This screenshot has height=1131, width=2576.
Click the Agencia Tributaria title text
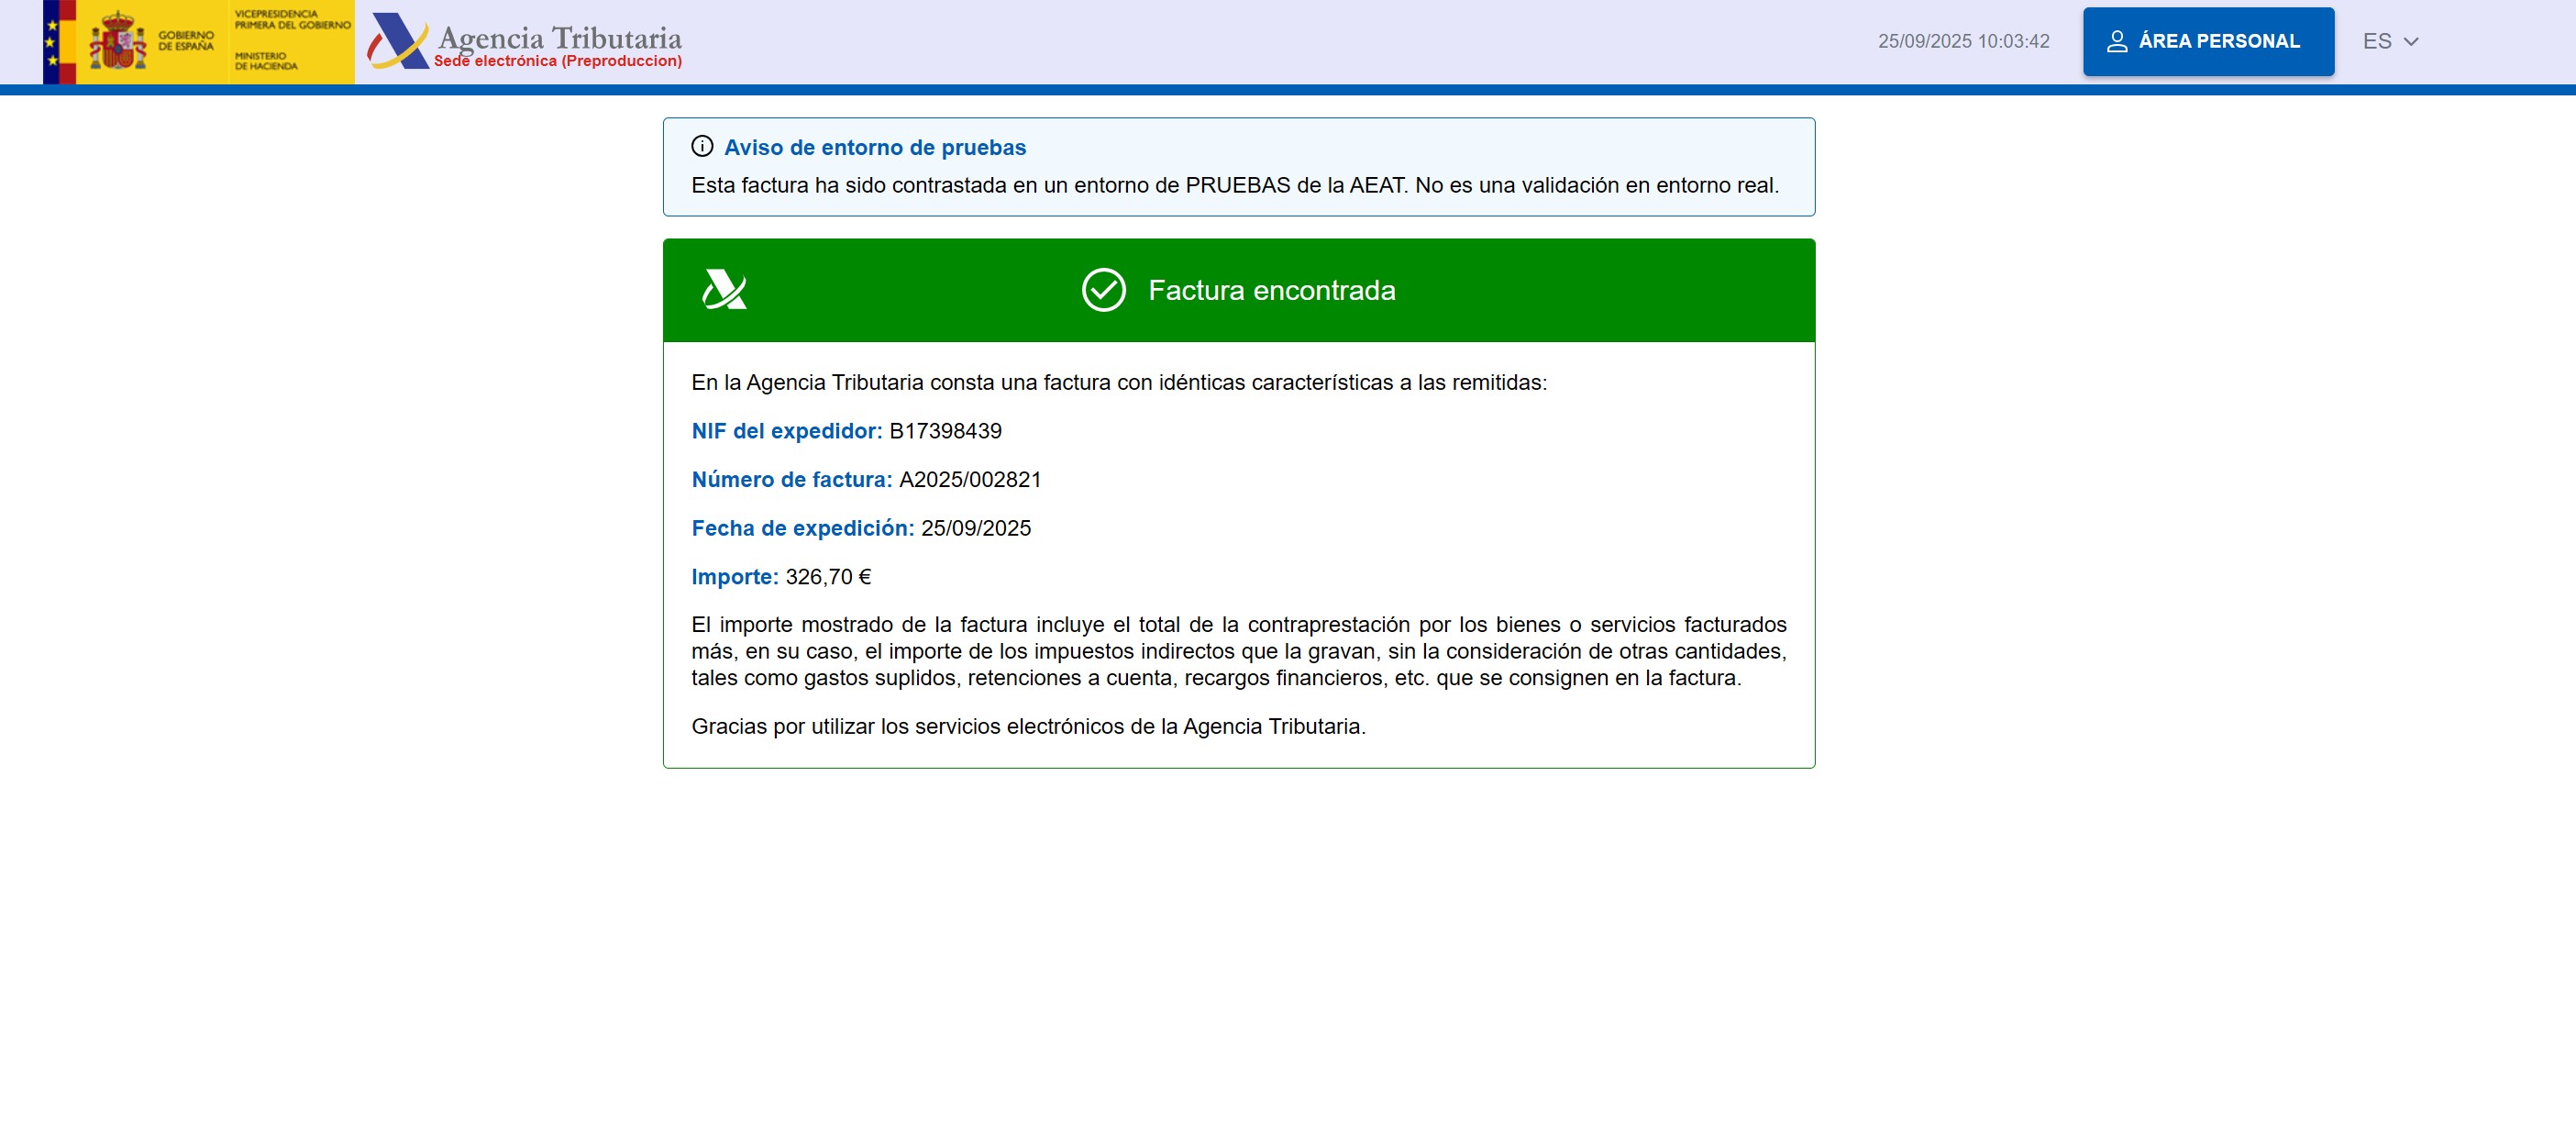click(x=560, y=36)
